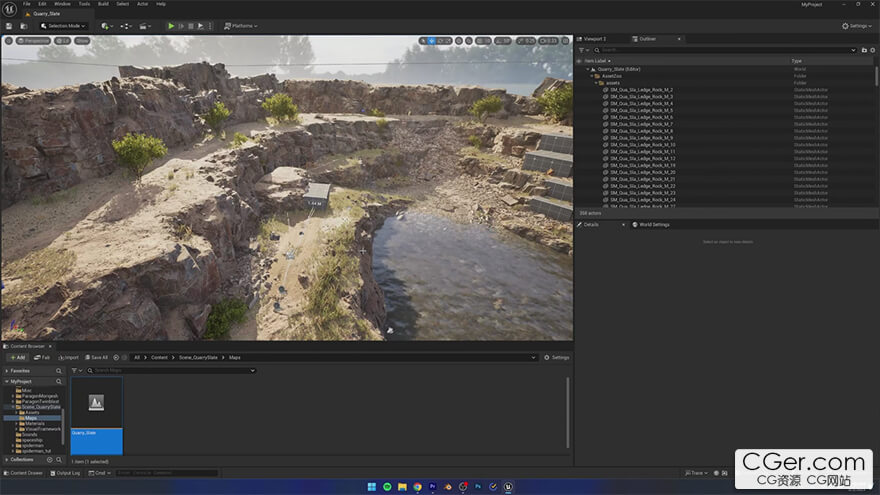The height and width of the screenshot is (495, 880).
Task: Click the Outliner add folder icon
Action: coord(864,50)
